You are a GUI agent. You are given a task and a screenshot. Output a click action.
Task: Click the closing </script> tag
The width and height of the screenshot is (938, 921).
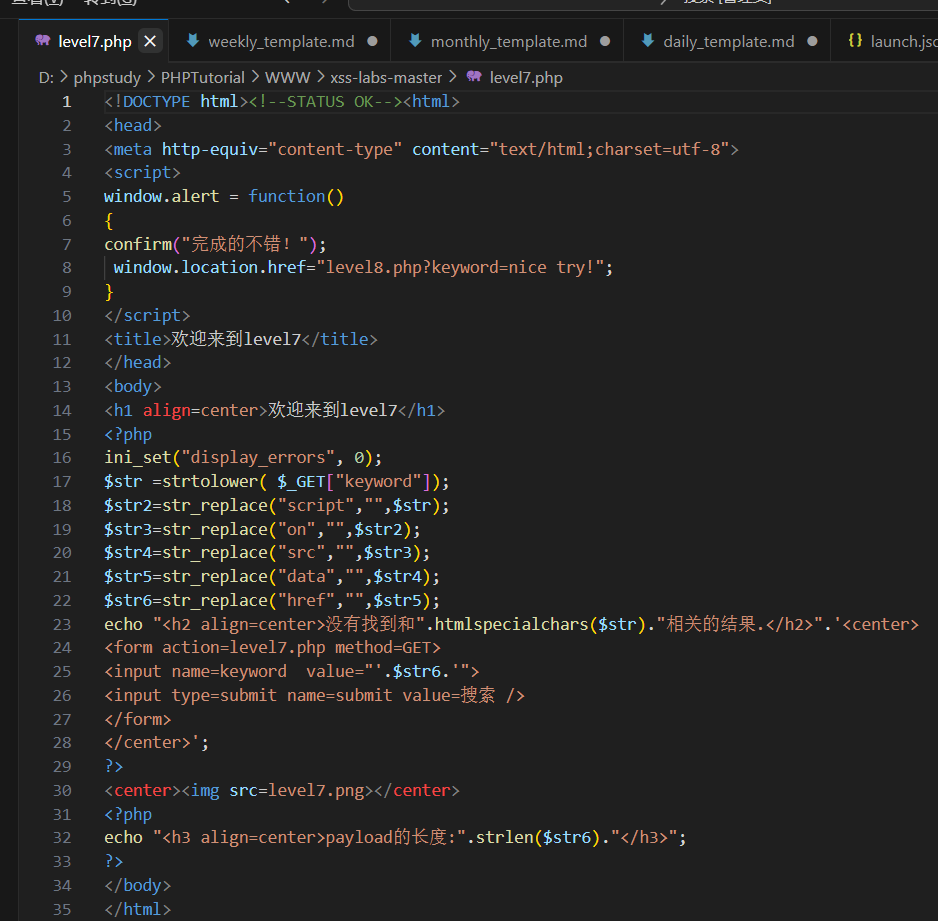147,316
